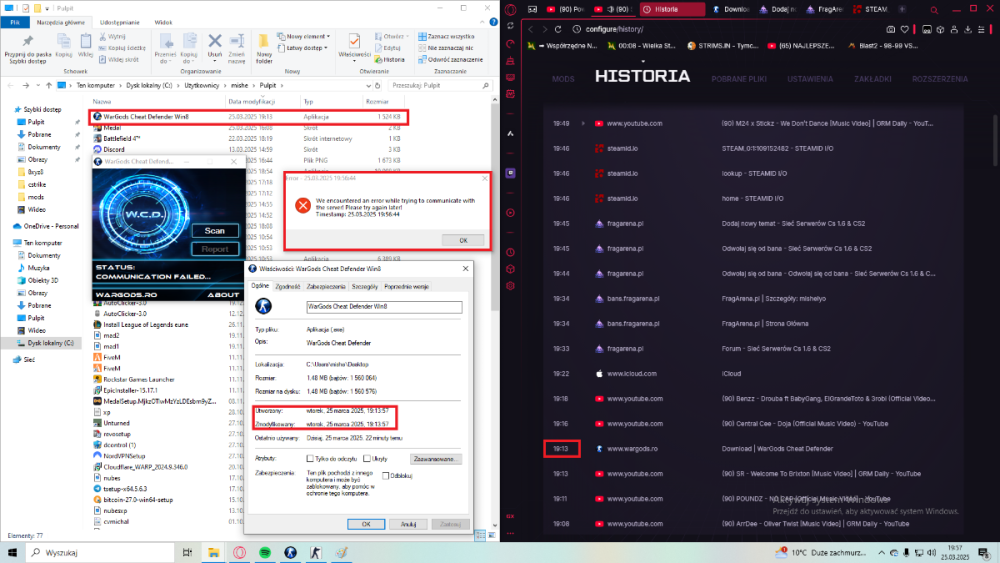The height and width of the screenshot is (563, 1000).
Task: Select Pobrane under Szybki dostęp
Action: click(40, 135)
